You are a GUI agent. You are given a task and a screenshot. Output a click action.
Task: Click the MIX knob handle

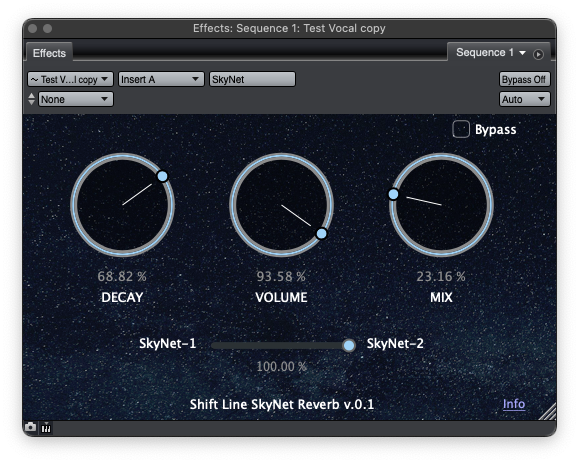[x=393, y=194]
